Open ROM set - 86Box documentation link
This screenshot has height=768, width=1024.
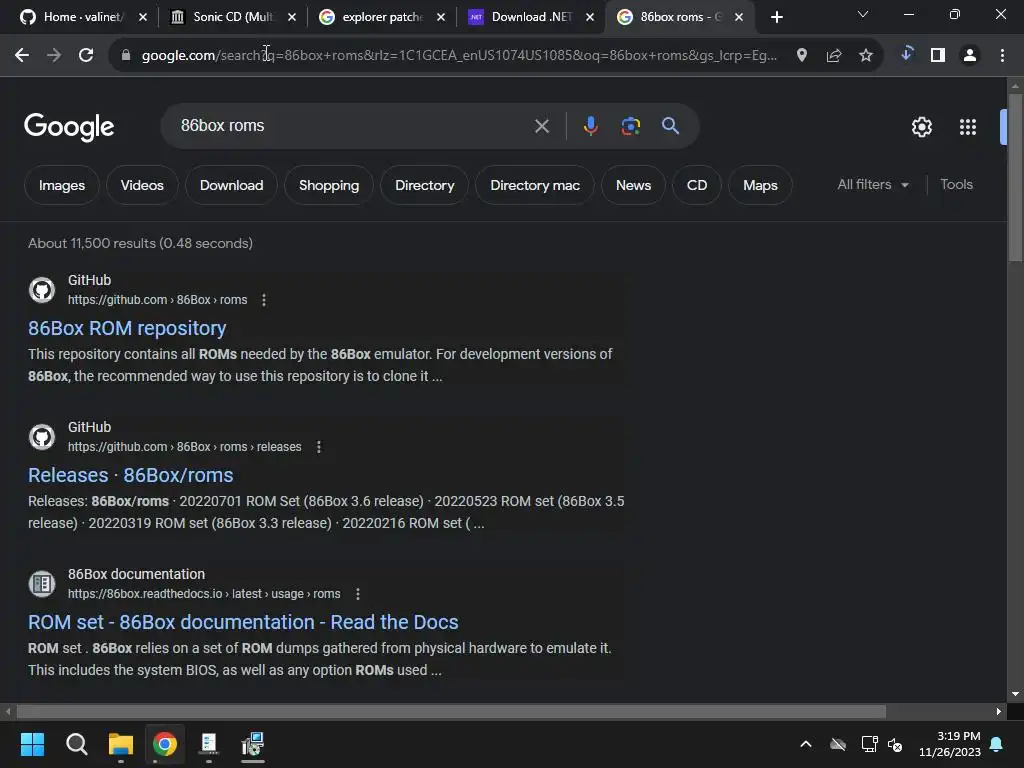coord(243,622)
